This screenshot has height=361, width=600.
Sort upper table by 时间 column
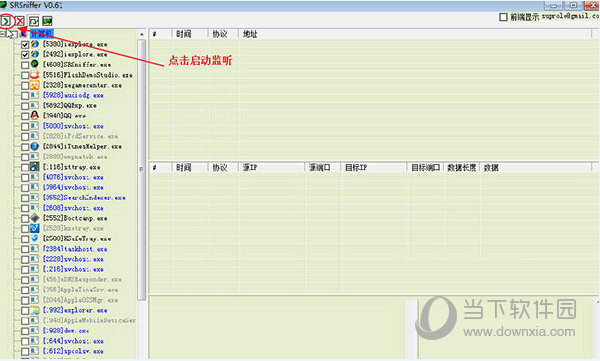(190, 34)
